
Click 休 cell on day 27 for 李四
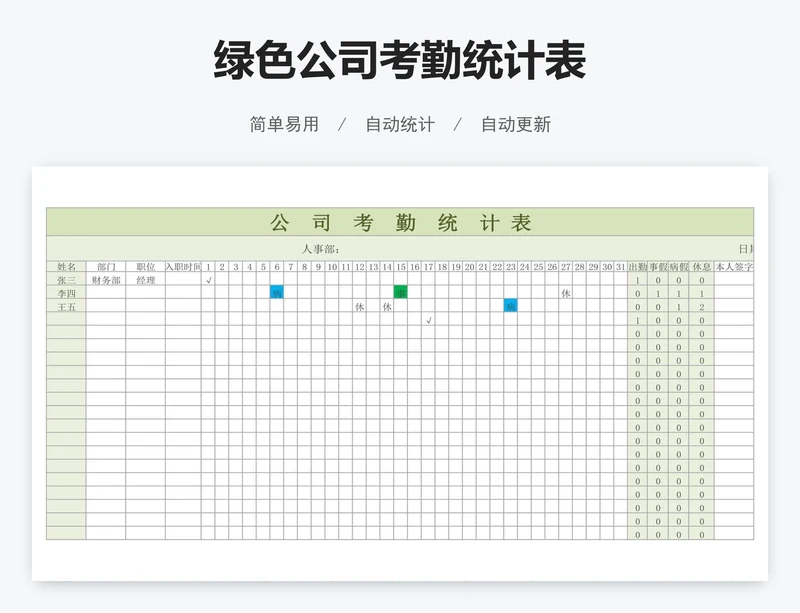pyautogui.click(x=565, y=293)
